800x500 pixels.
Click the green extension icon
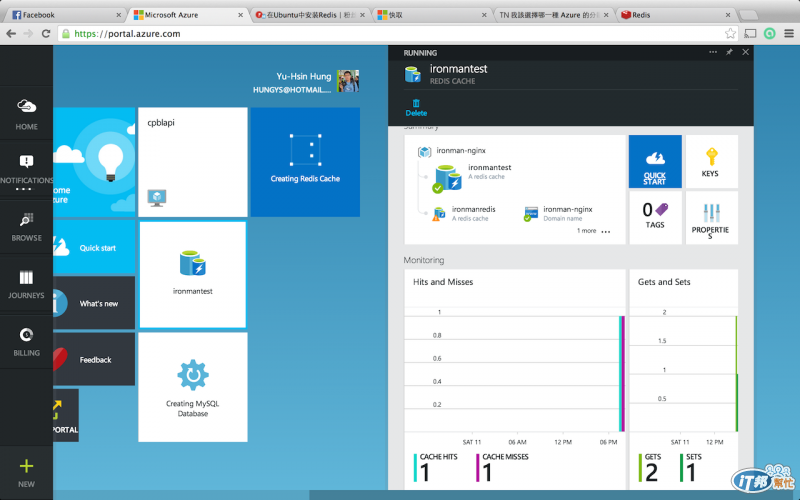pos(769,34)
